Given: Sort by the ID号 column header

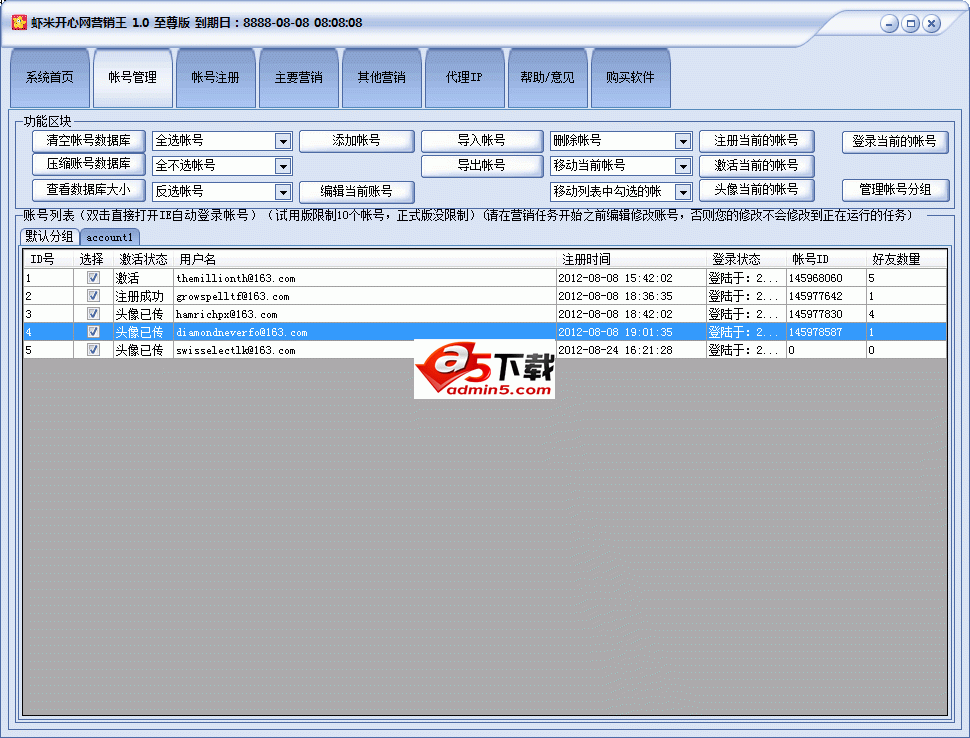Looking at the screenshot, I should point(49,259).
